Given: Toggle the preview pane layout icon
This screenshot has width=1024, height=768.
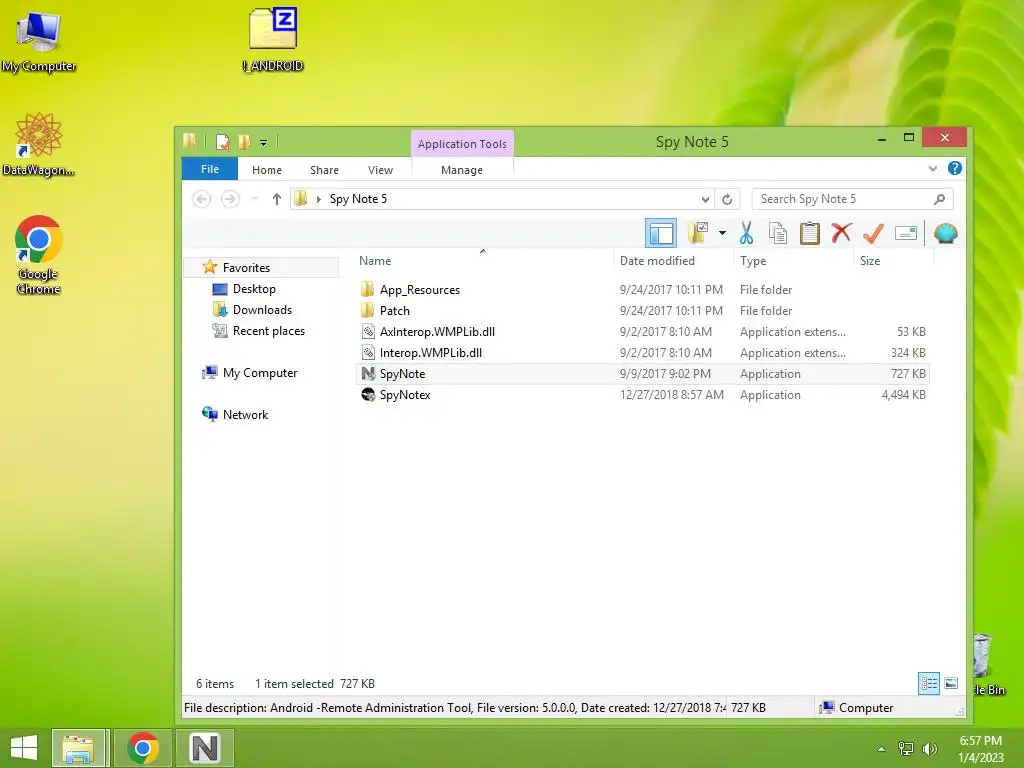Looking at the screenshot, I should click(x=660, y=233).
